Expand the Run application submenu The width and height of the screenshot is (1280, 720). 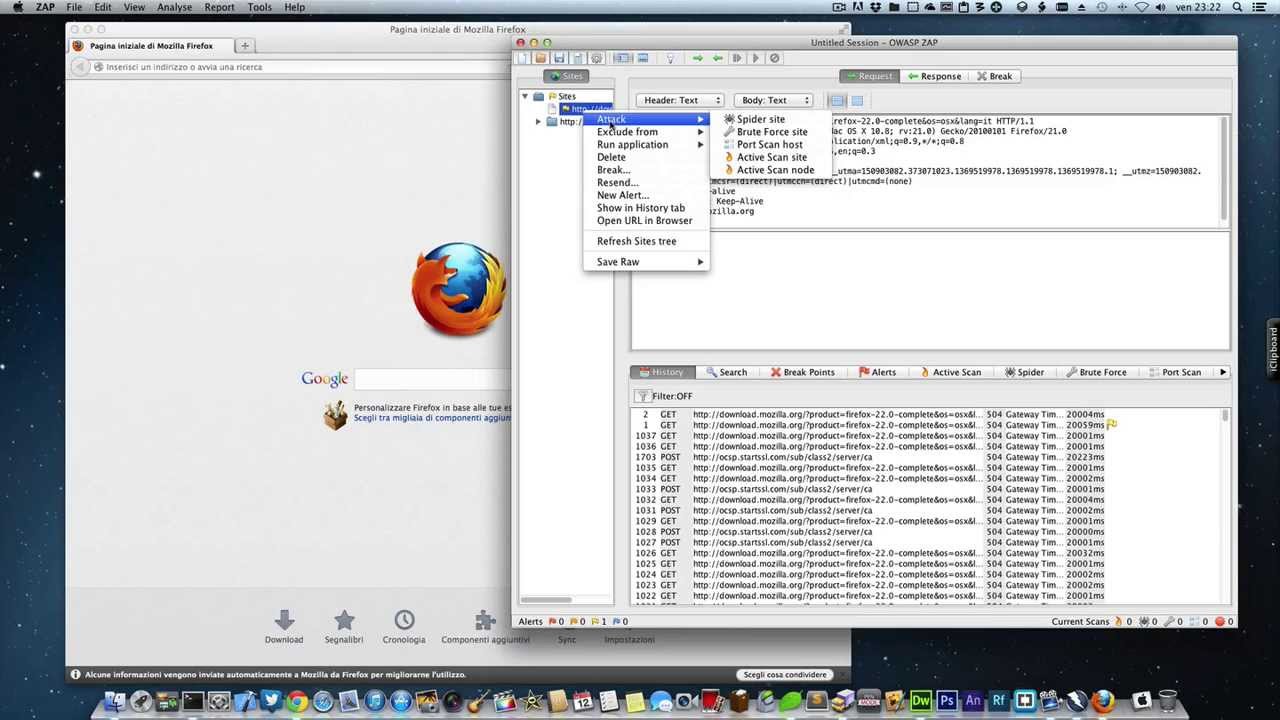pos(646,145)
